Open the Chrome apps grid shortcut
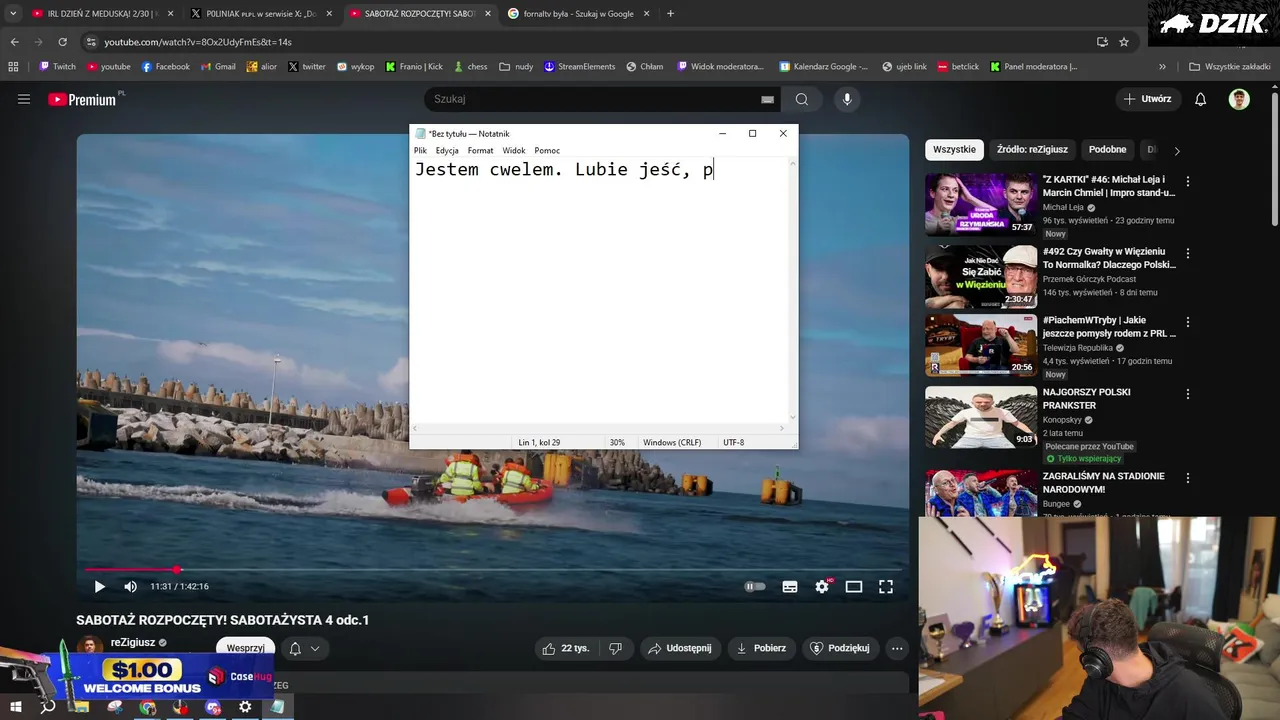The height and width of the screenshot is (720, 1280). click(13, 67)
